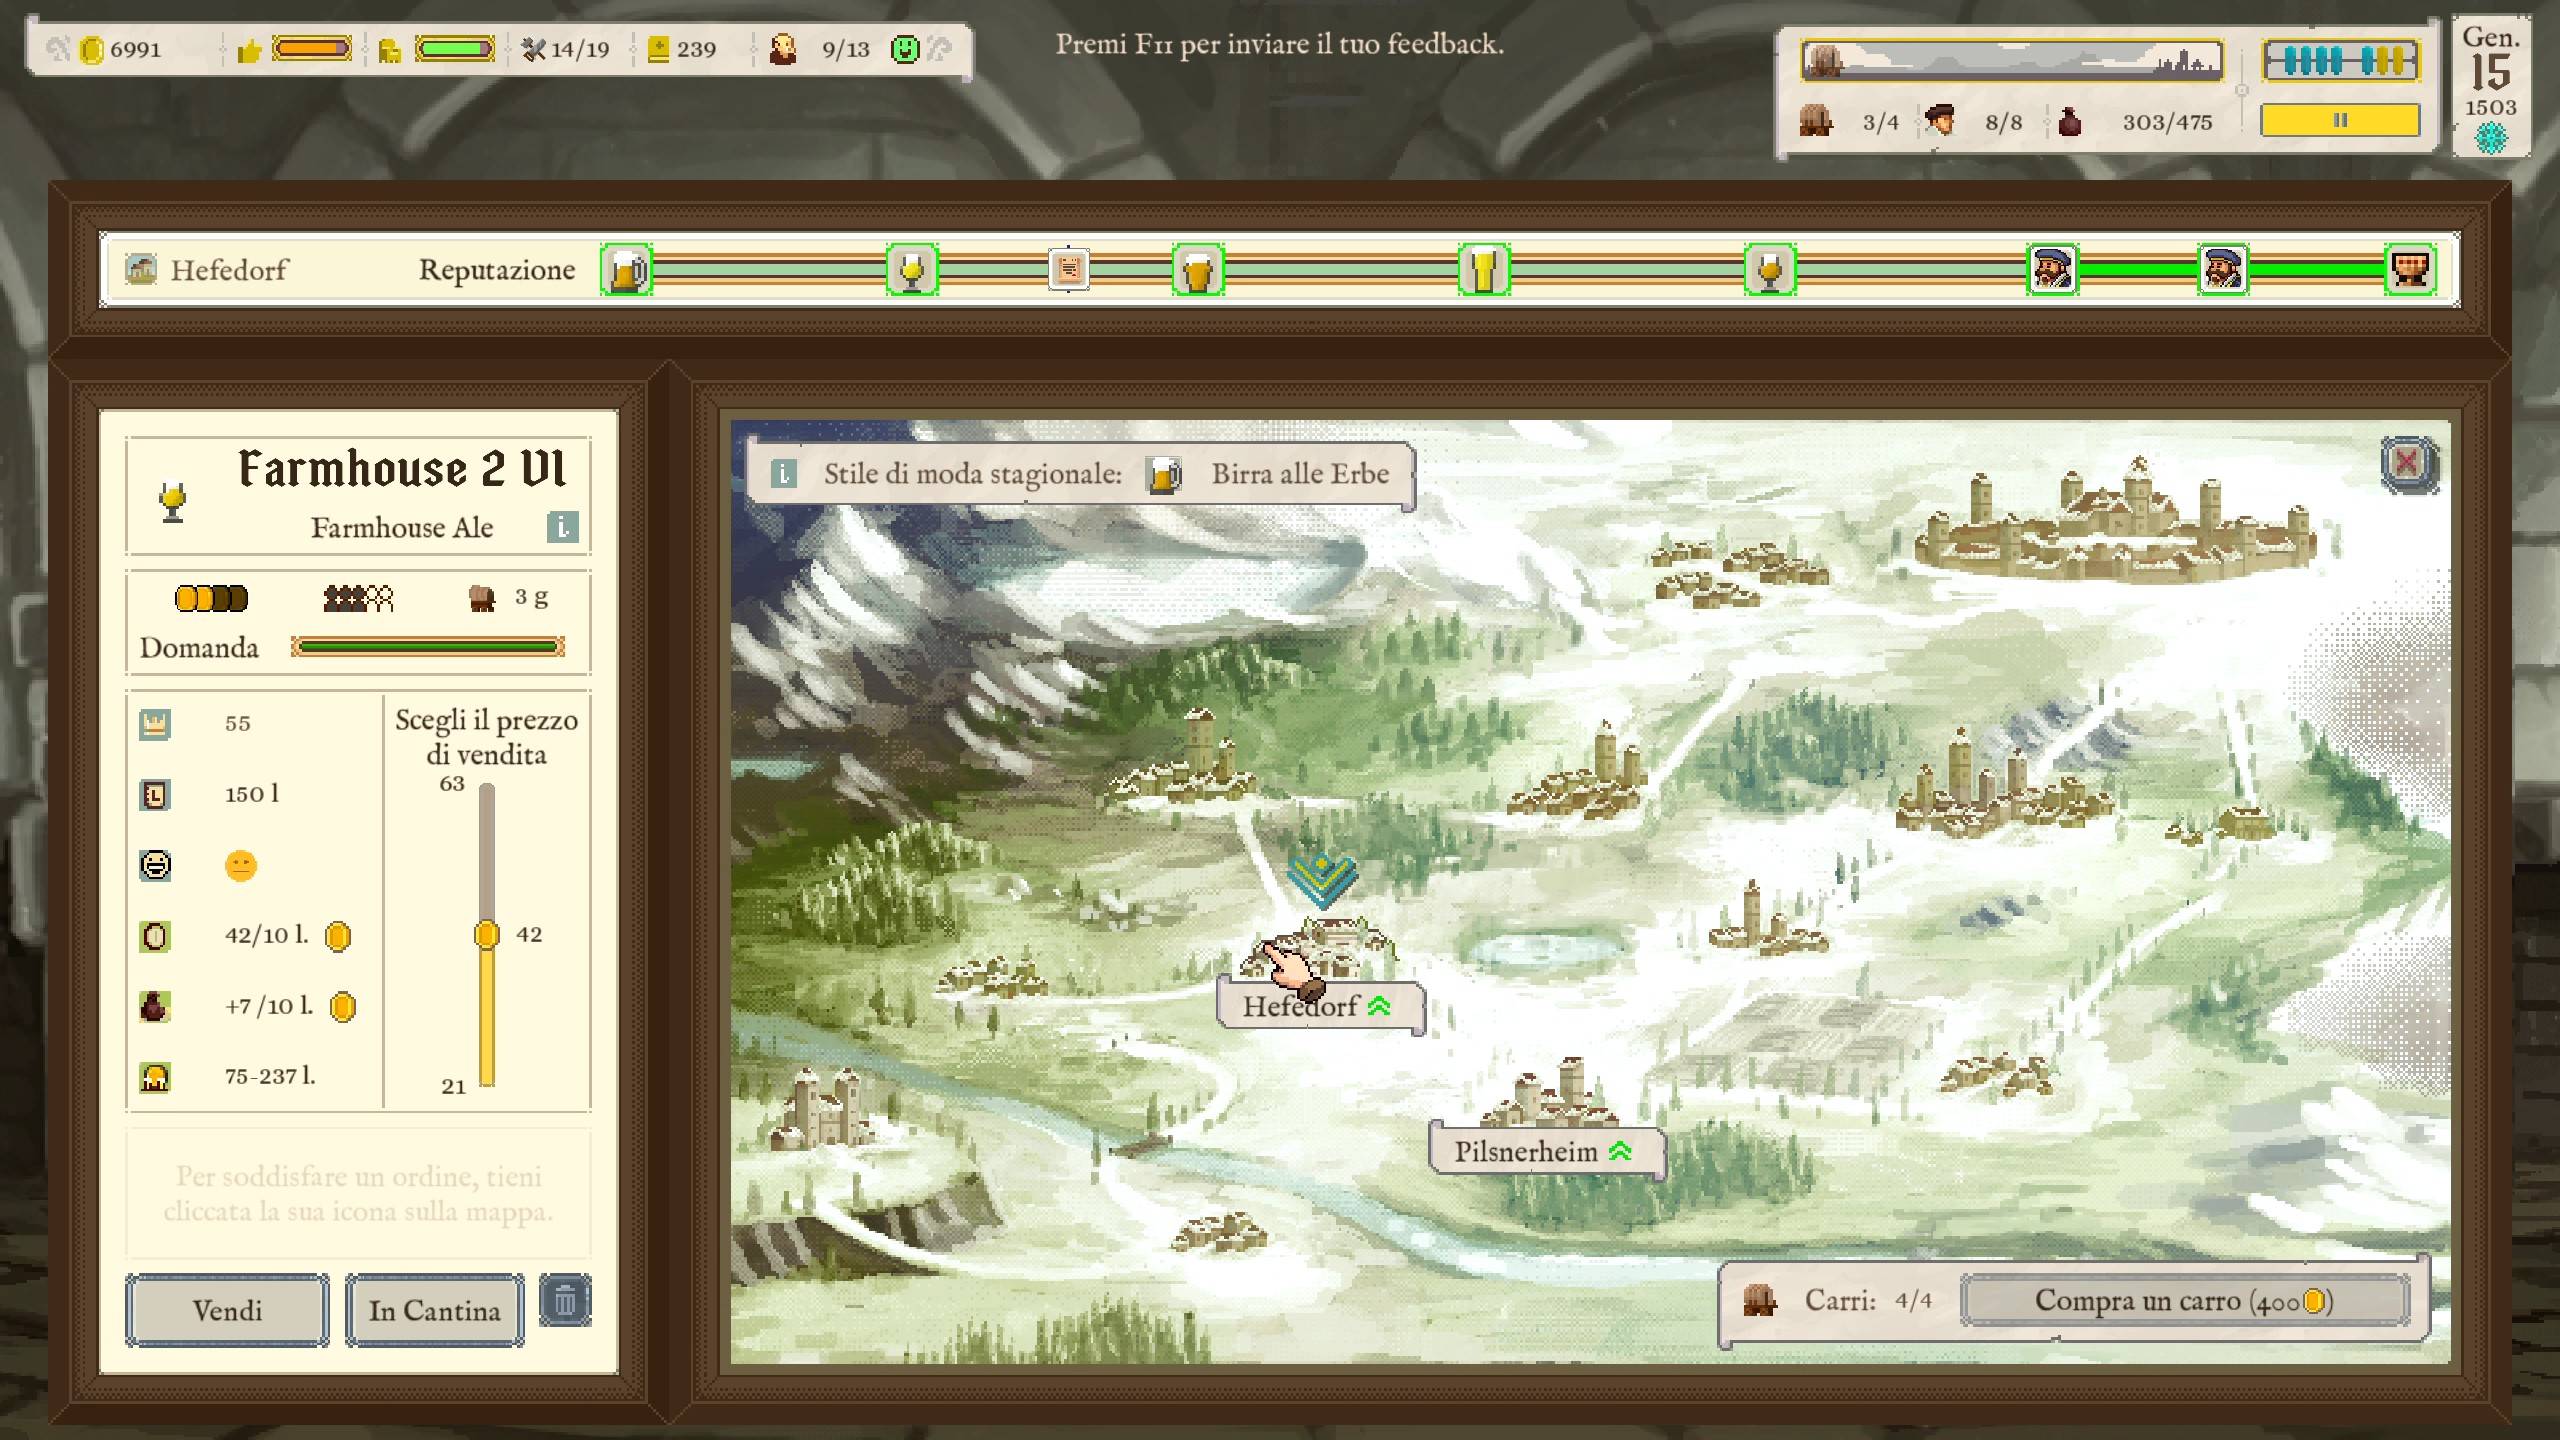Click the first beer mug reputation milestone
Viewport: 2560px width, 1440px height.
coord(627,270)
